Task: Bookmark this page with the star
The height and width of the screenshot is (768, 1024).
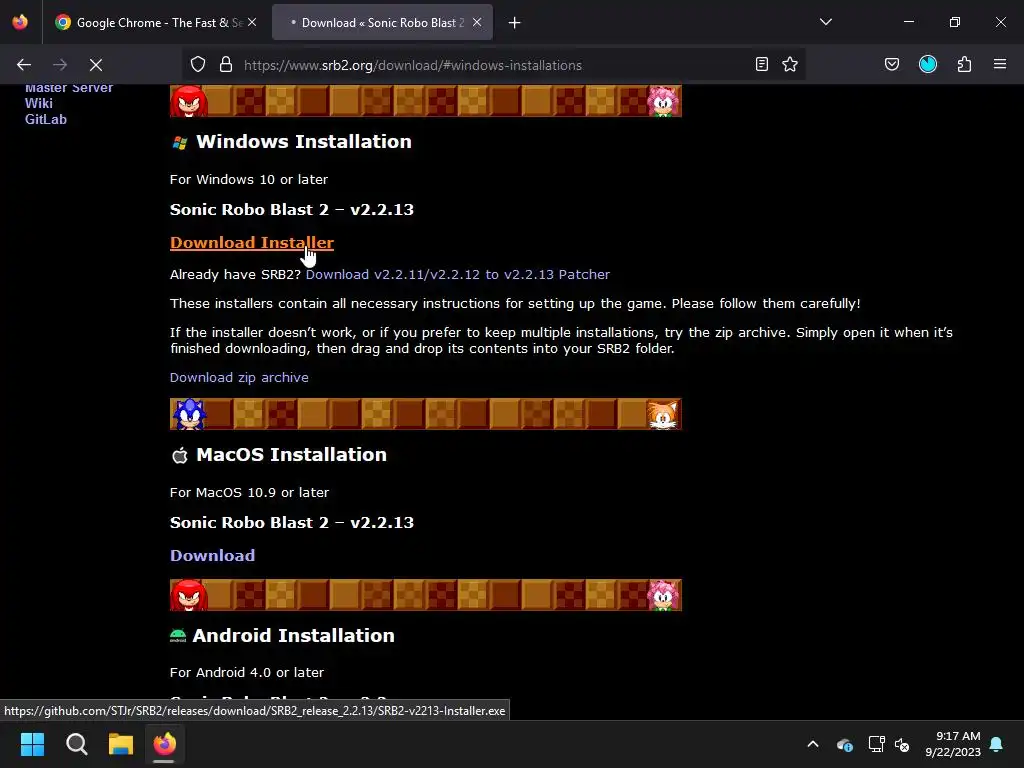Action: 790,65
